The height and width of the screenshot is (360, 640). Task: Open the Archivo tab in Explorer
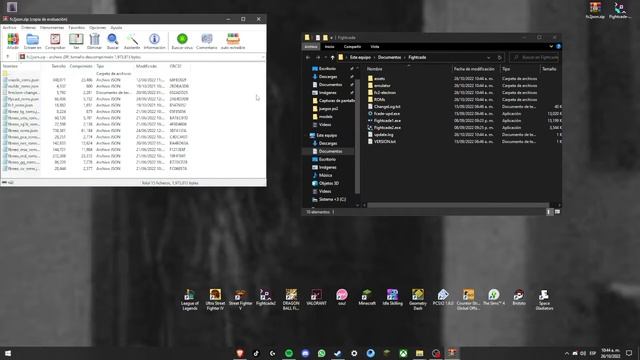pyautogui.click(x=311, y=47)
